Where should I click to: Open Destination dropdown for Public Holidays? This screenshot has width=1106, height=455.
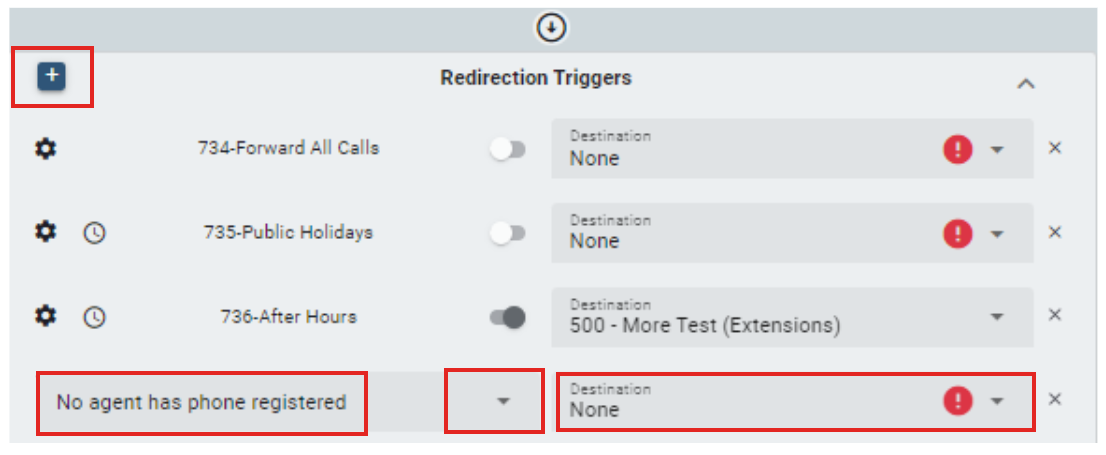(997, 233)
